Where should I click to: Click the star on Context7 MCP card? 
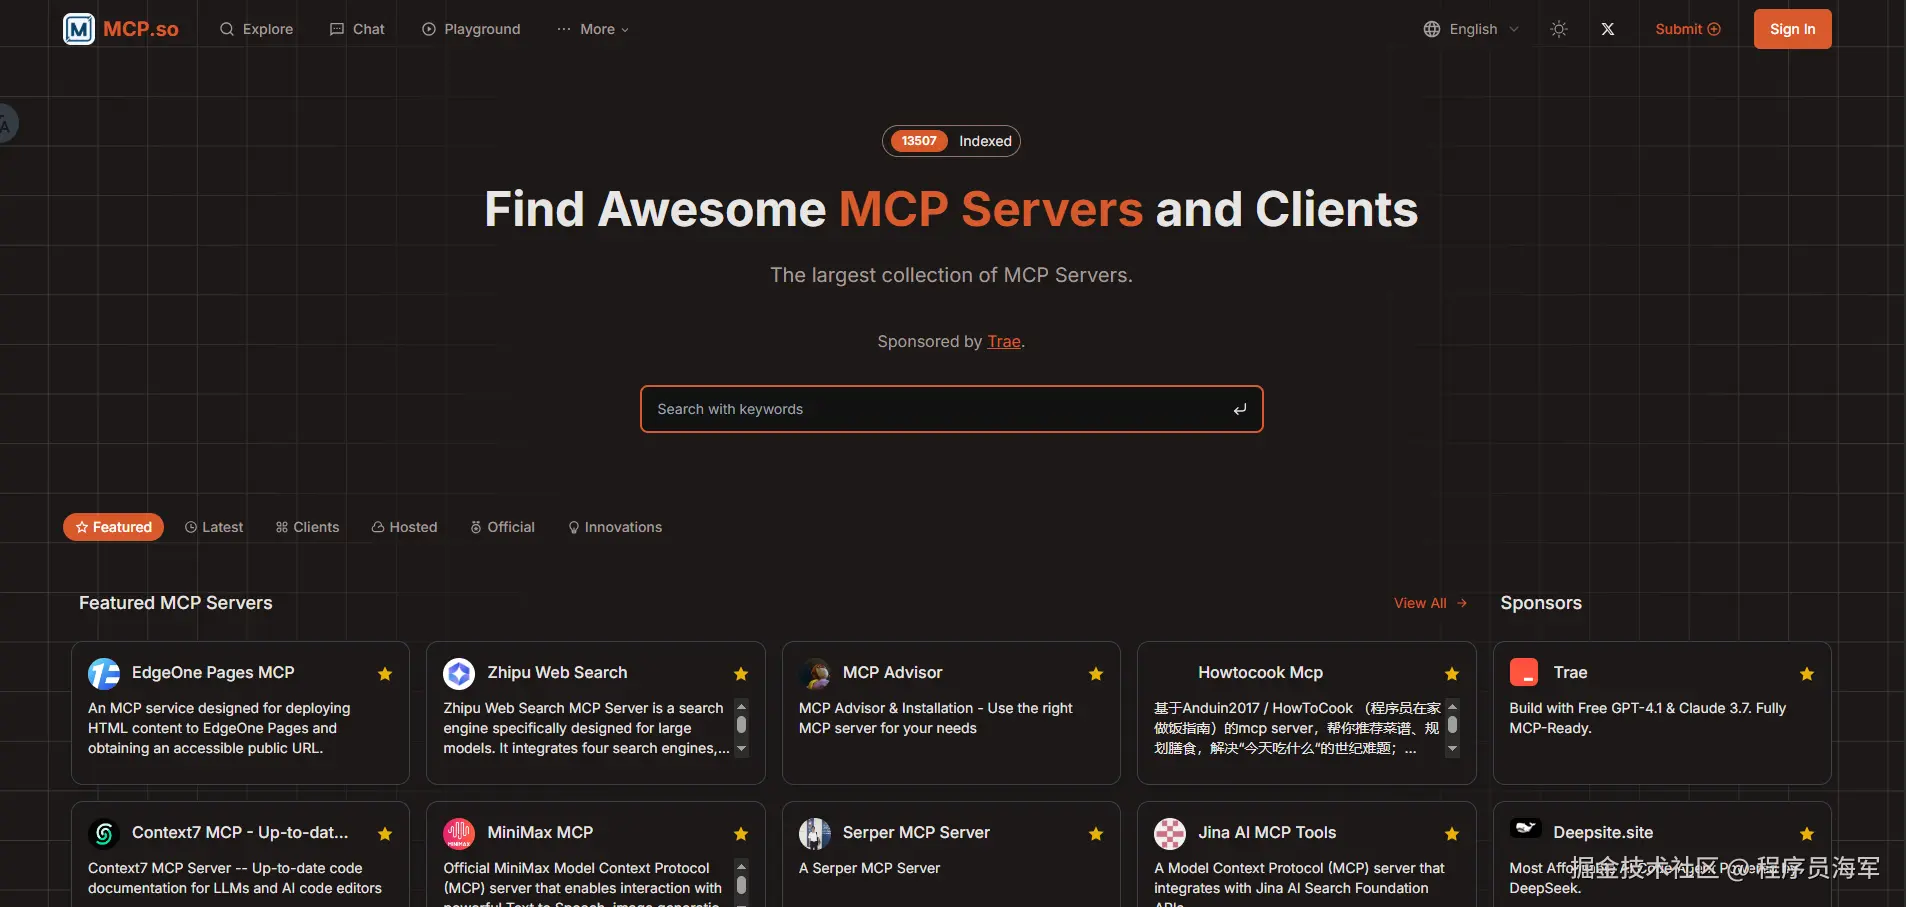385,834
